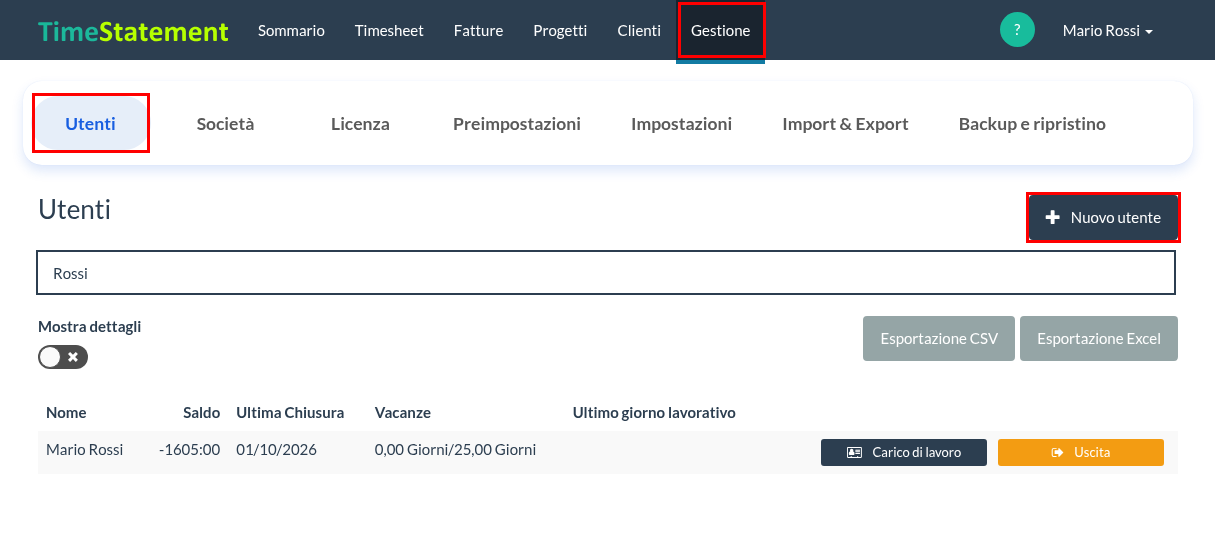
Task: Toggle the Mostra dettagli switch
Action: [63, 357]
